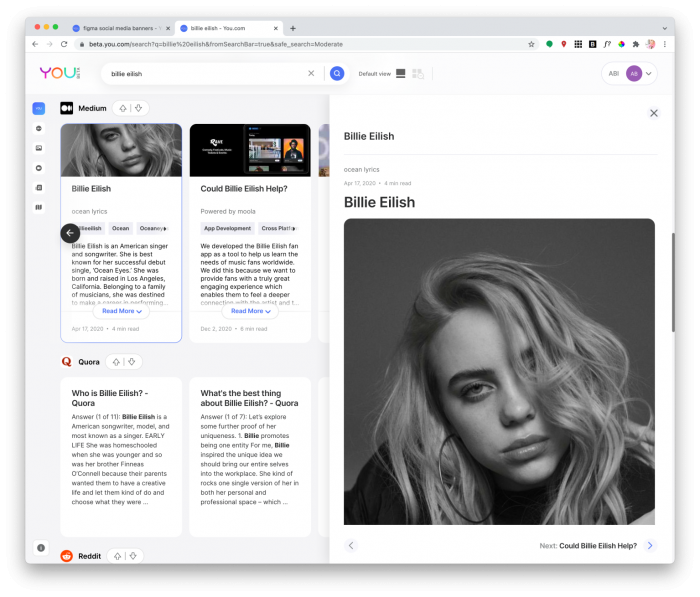Select the default view layout icon

click(x=400, y=73)
